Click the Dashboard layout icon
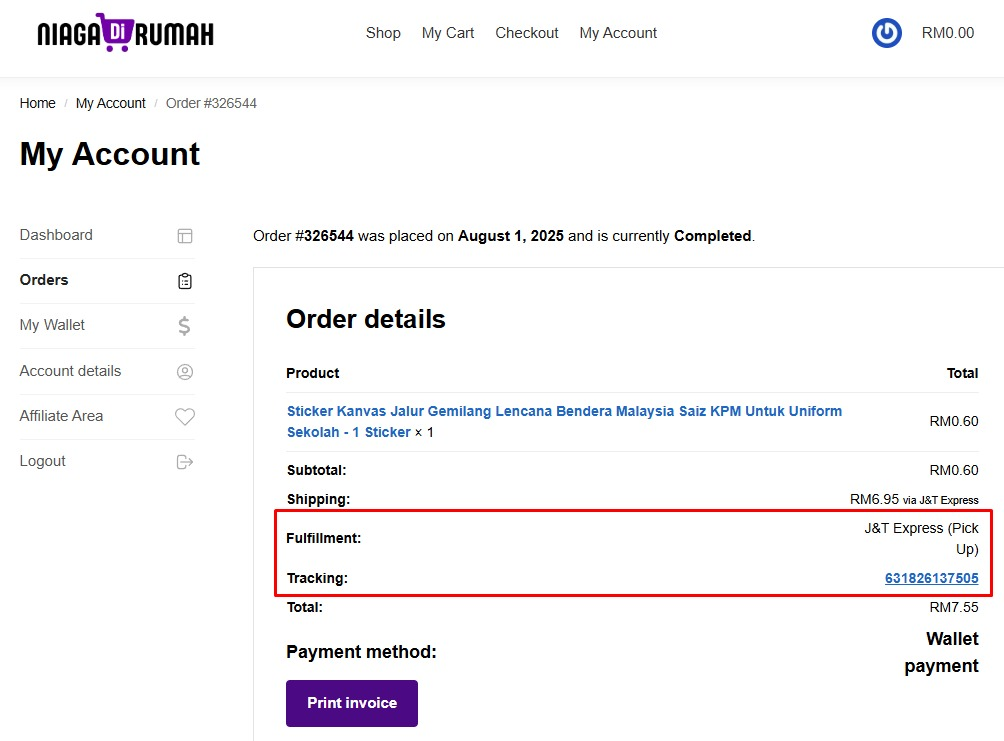Viewport: 1004px width, 741px height. (185, 236)
